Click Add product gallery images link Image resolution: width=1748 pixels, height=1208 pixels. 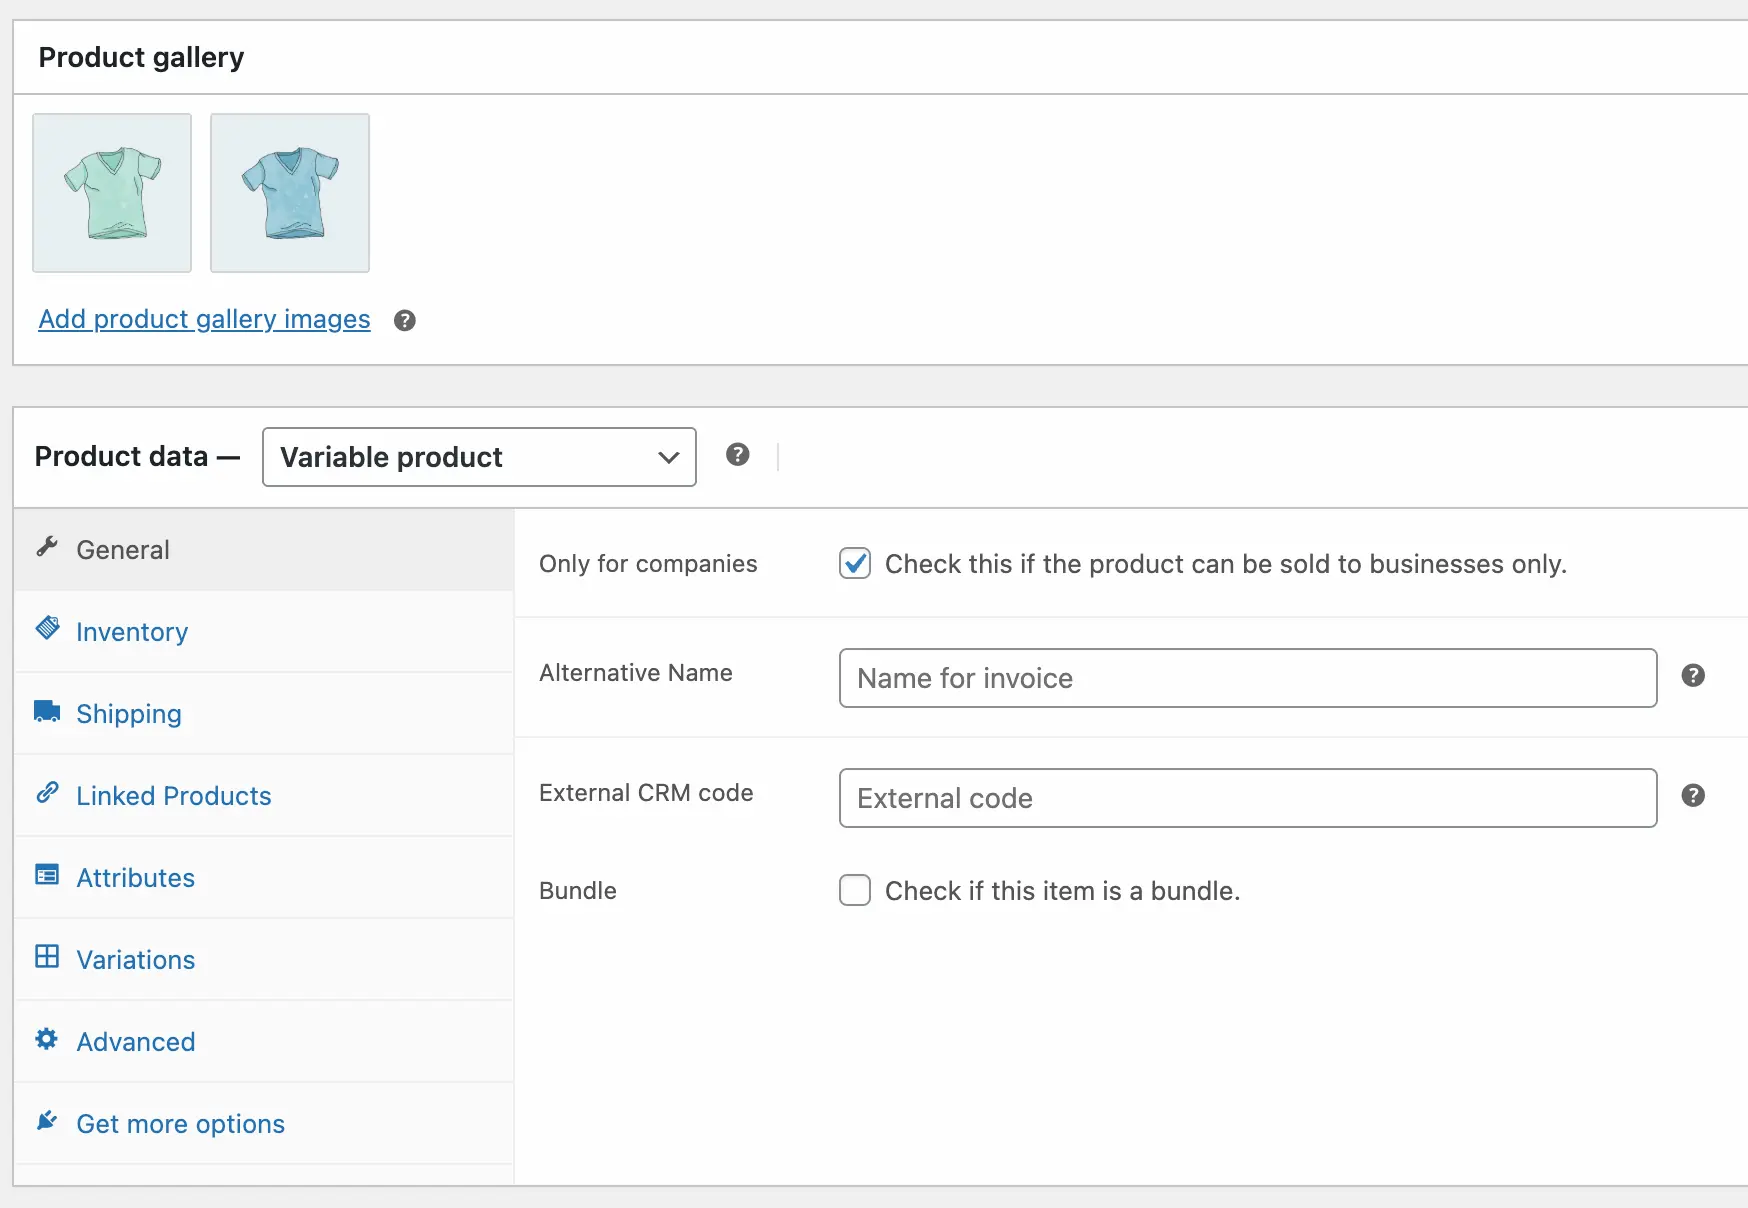coord(204,319)
